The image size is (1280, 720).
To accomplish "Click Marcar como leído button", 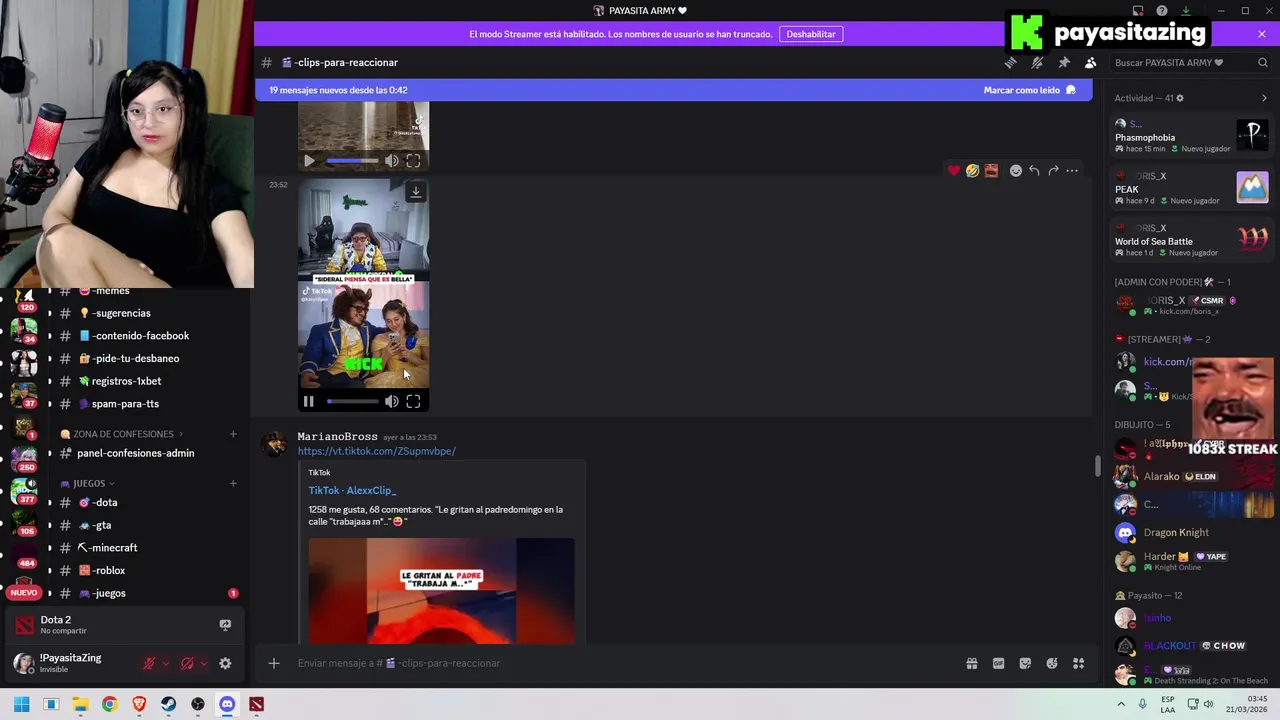I will (x=1029, y=90).
